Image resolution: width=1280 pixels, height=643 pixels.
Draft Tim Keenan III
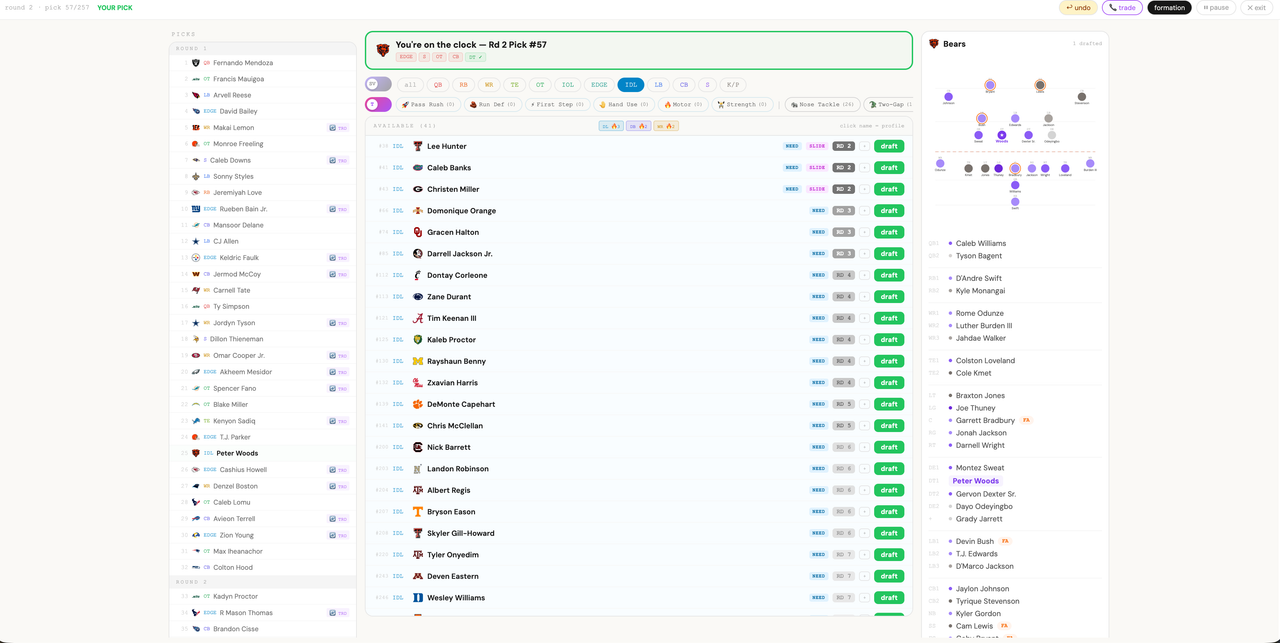pos(889,318)
